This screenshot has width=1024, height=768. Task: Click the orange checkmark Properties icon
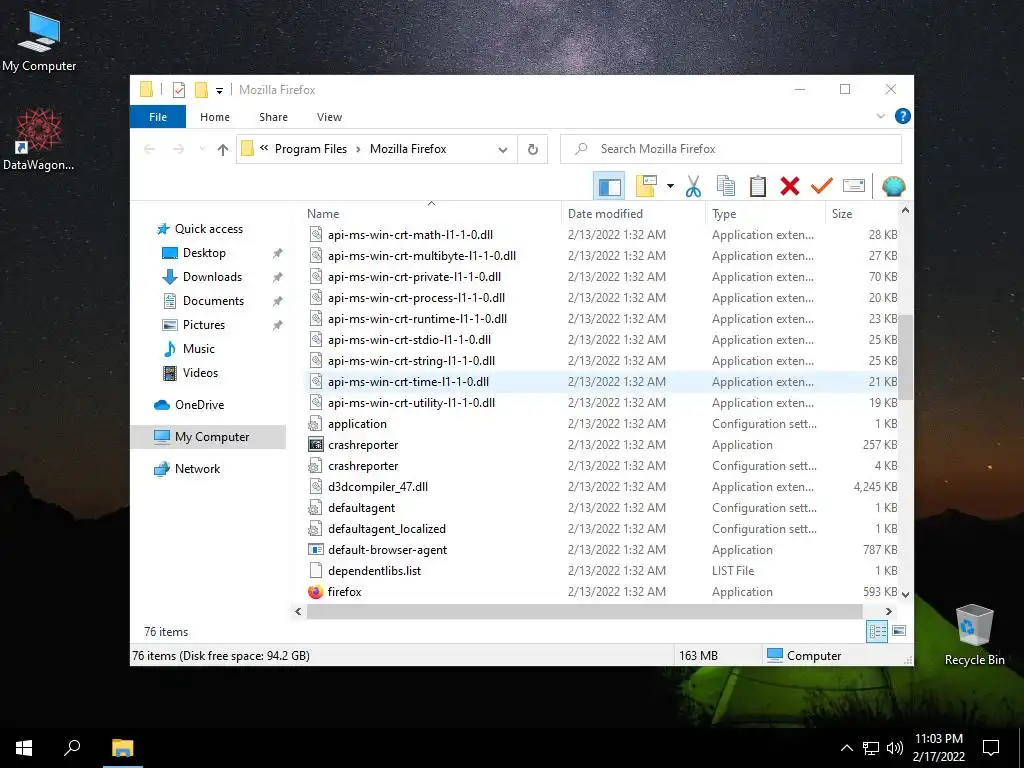tap(822, 187)
